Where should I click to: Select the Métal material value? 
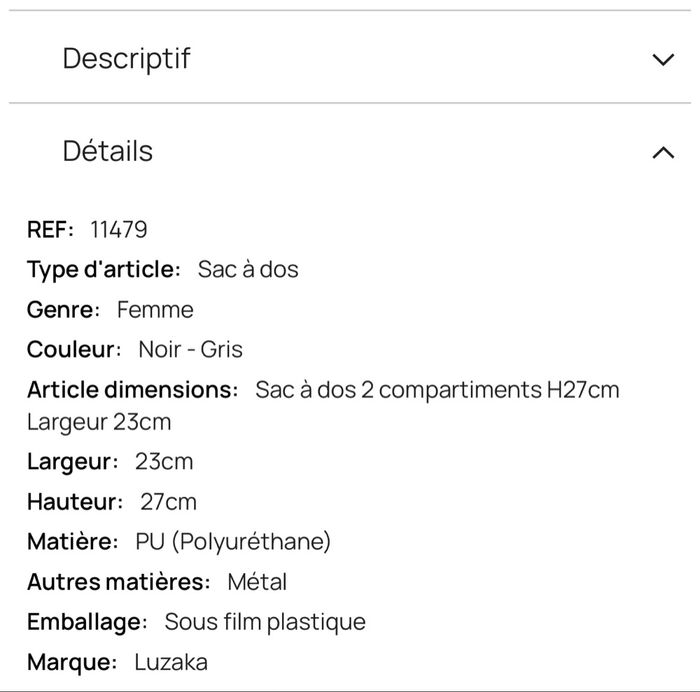click(x=257, y=582)
